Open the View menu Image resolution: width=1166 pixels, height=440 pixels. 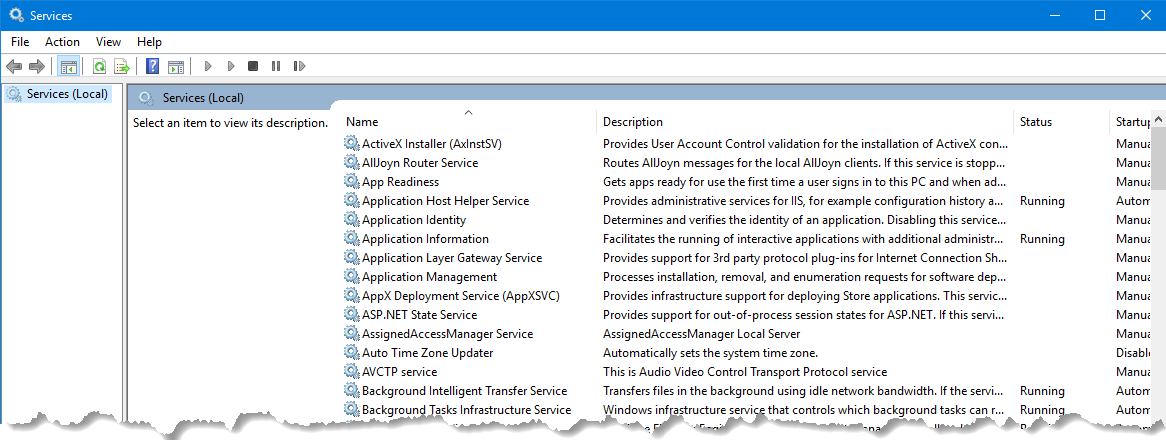[109, 42]
